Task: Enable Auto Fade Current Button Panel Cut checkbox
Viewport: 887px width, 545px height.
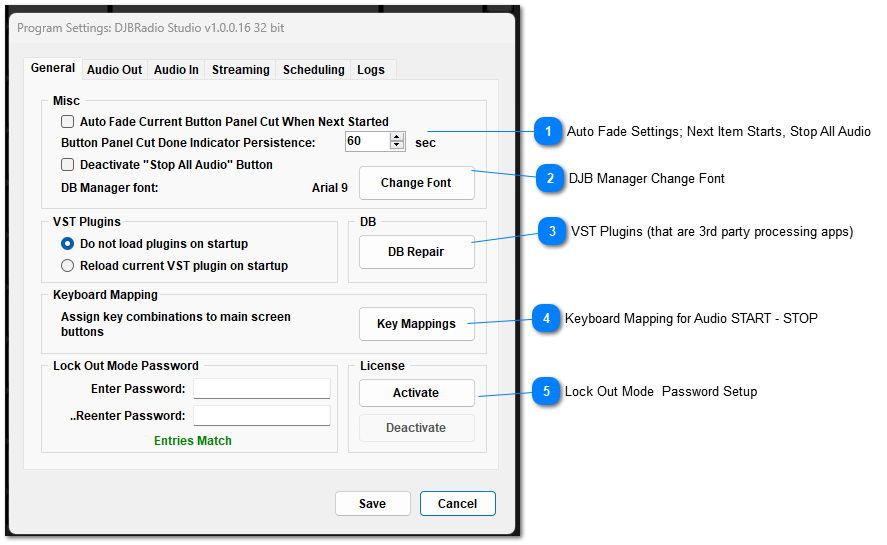Action: [x=67, y=122]
